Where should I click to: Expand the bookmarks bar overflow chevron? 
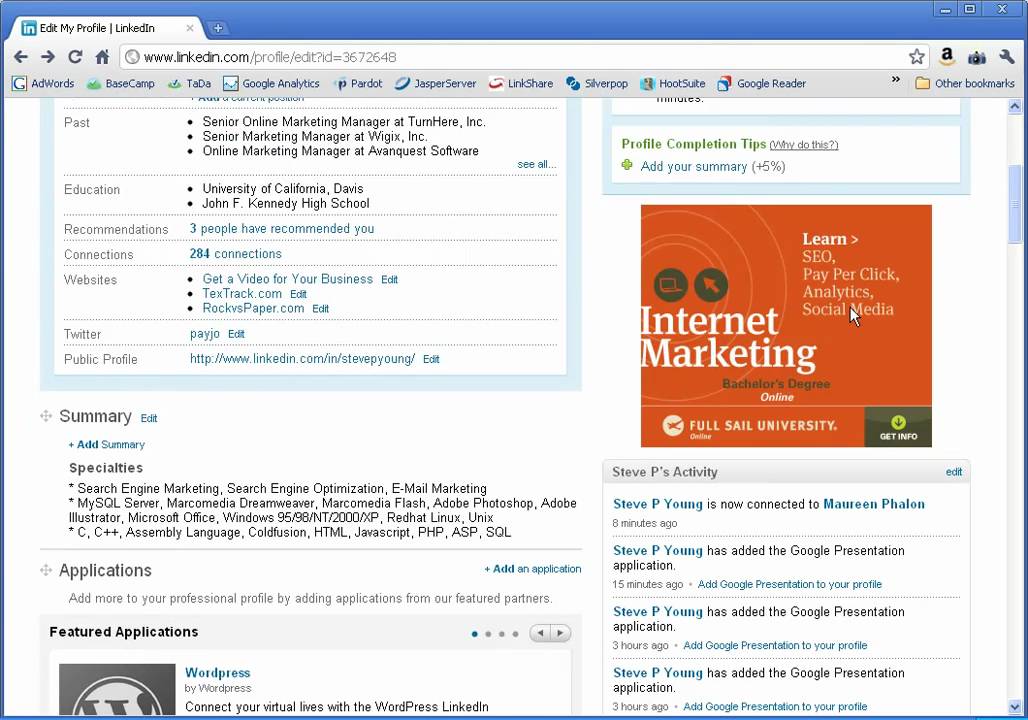896,80
